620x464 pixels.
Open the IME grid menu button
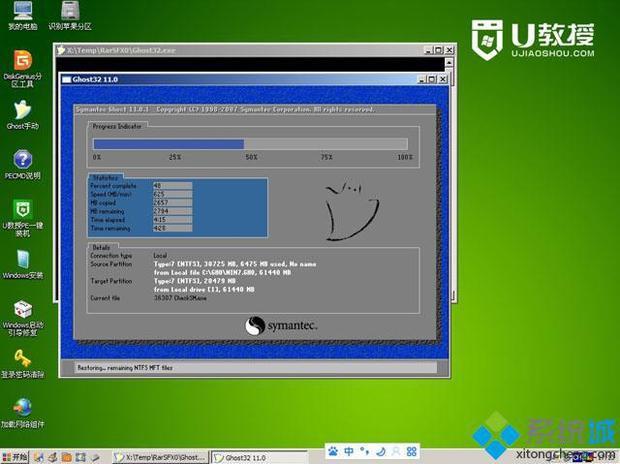coord(412,451)
